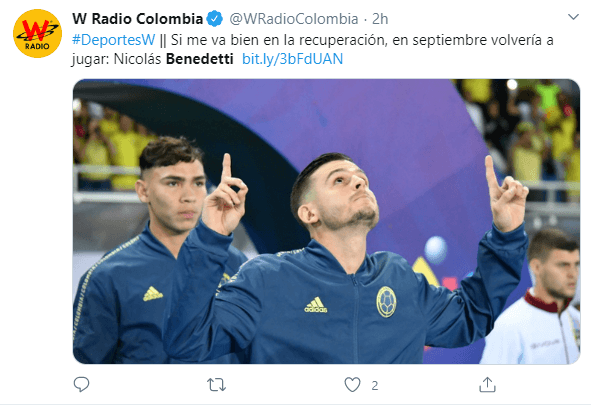Like the tweet with heart icon
591x406 pixels.
point(352,385)
